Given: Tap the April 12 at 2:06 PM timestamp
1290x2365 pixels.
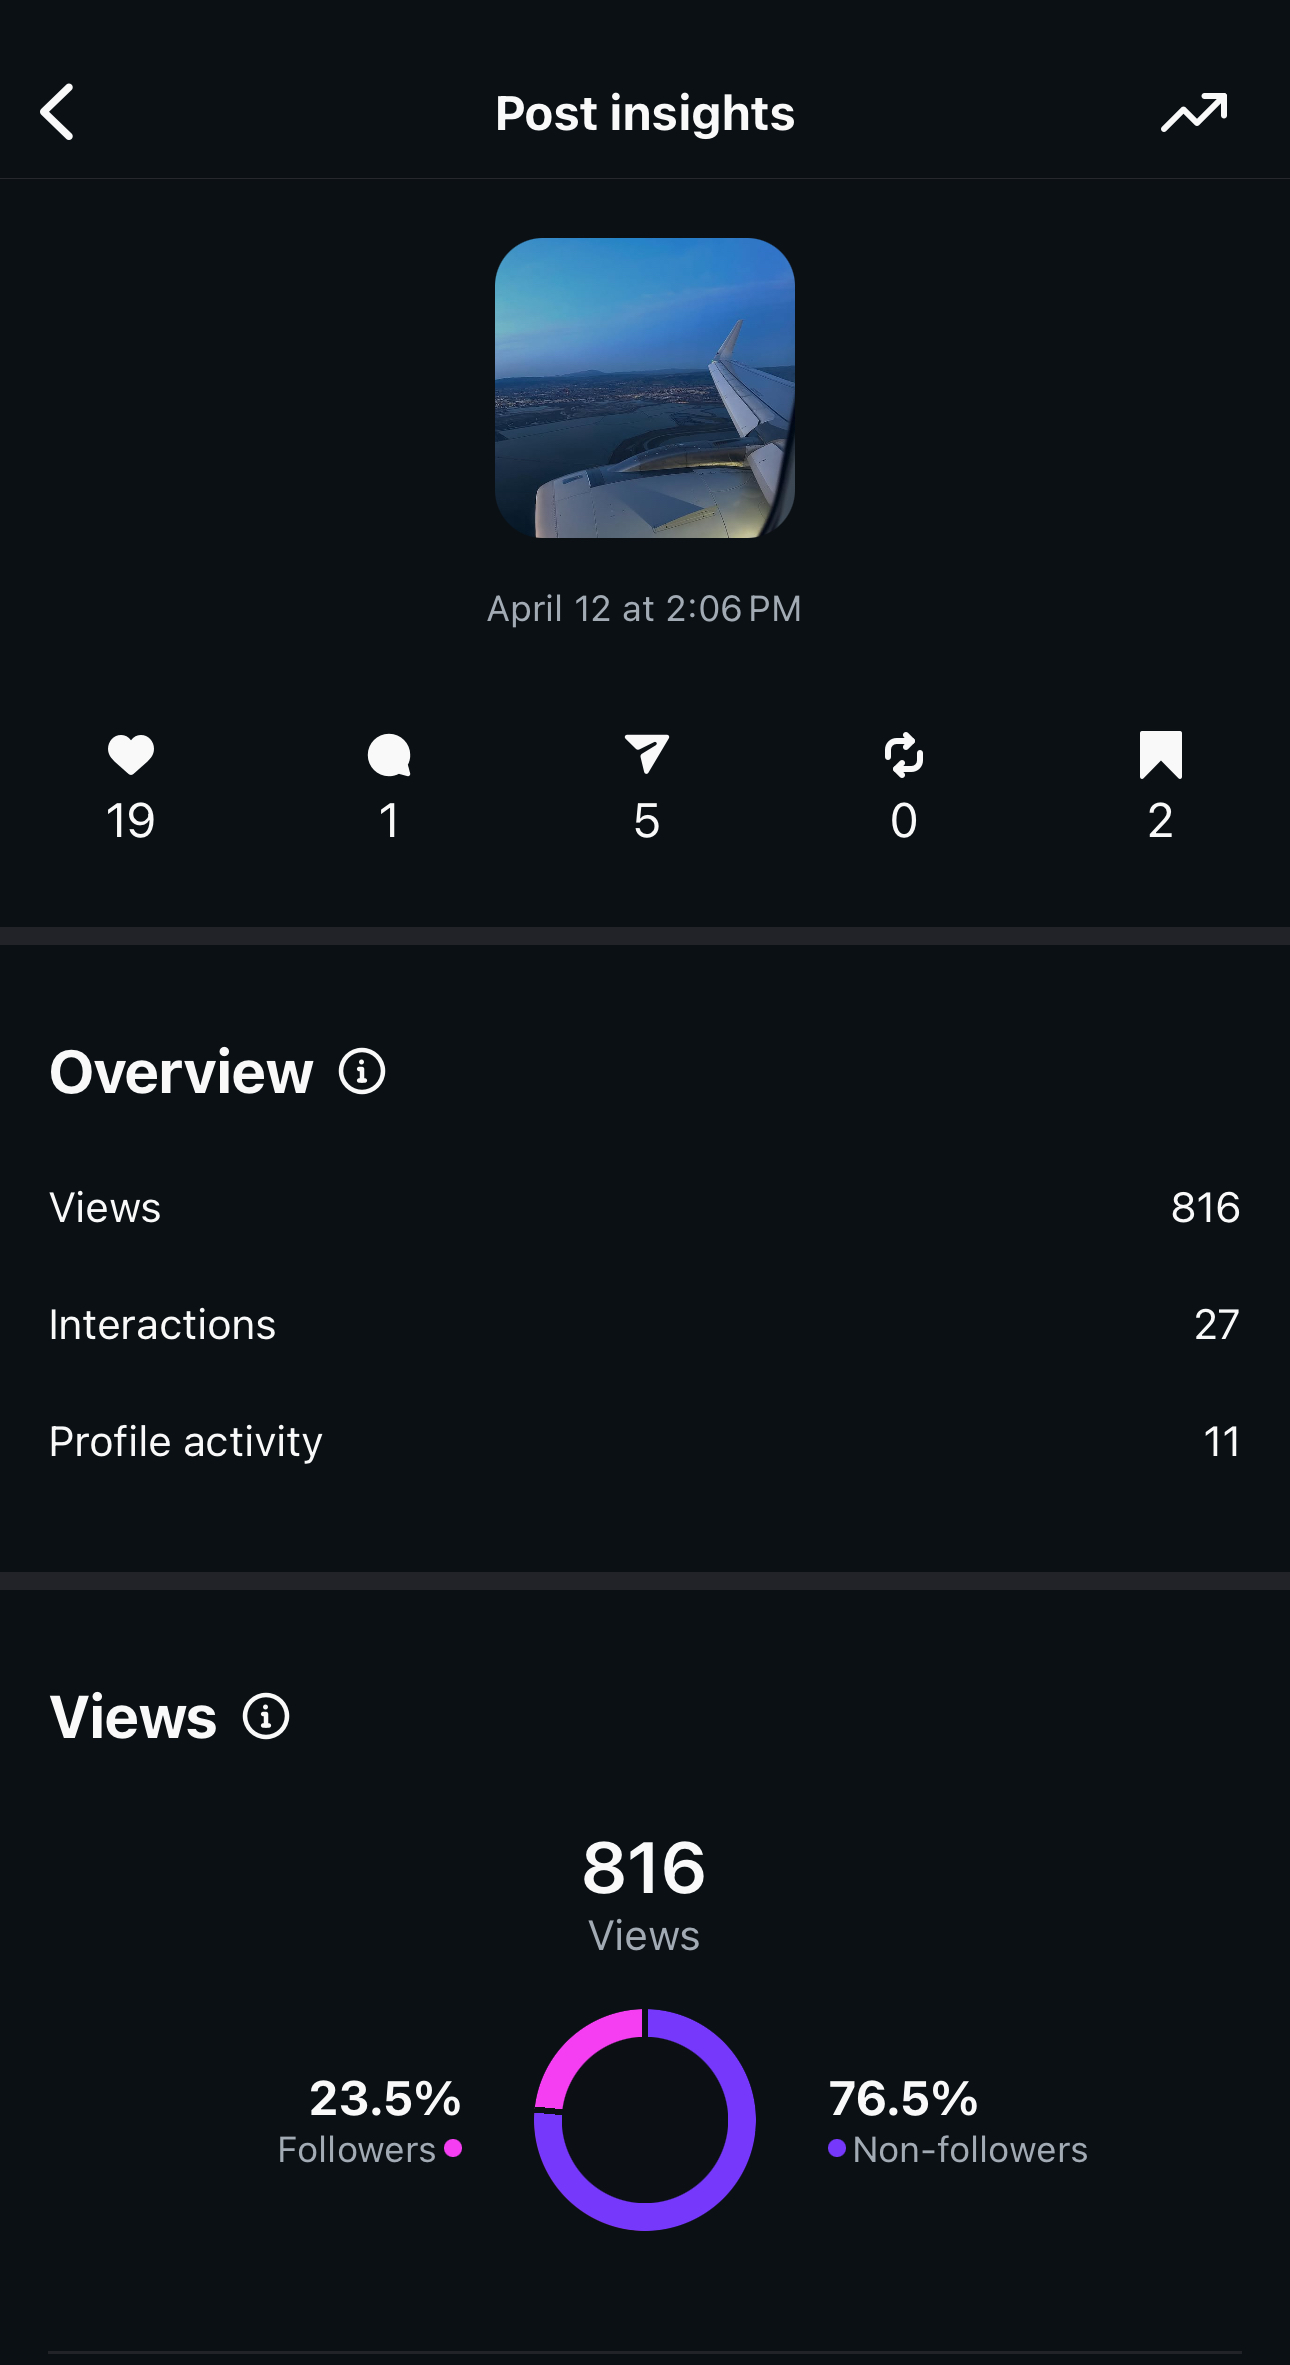Looking at the screenshot, I should [x=645, y=609].
